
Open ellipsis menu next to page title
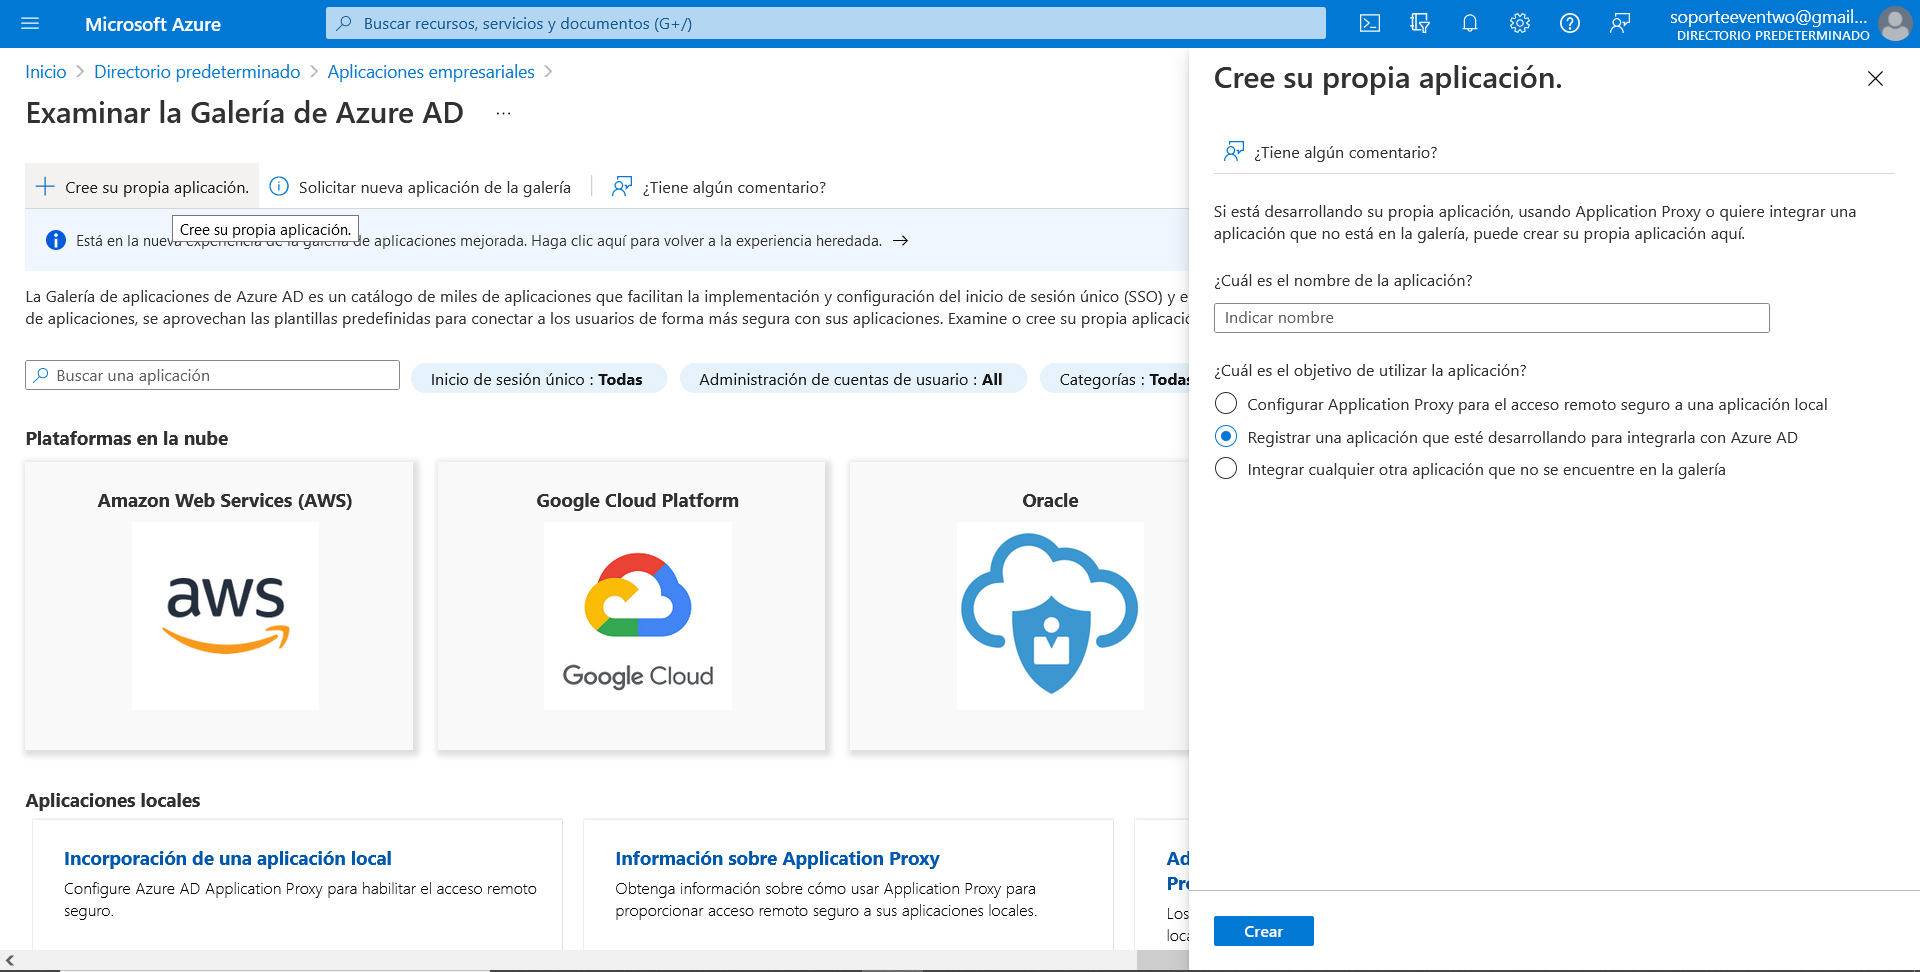(x=503, y=114)
